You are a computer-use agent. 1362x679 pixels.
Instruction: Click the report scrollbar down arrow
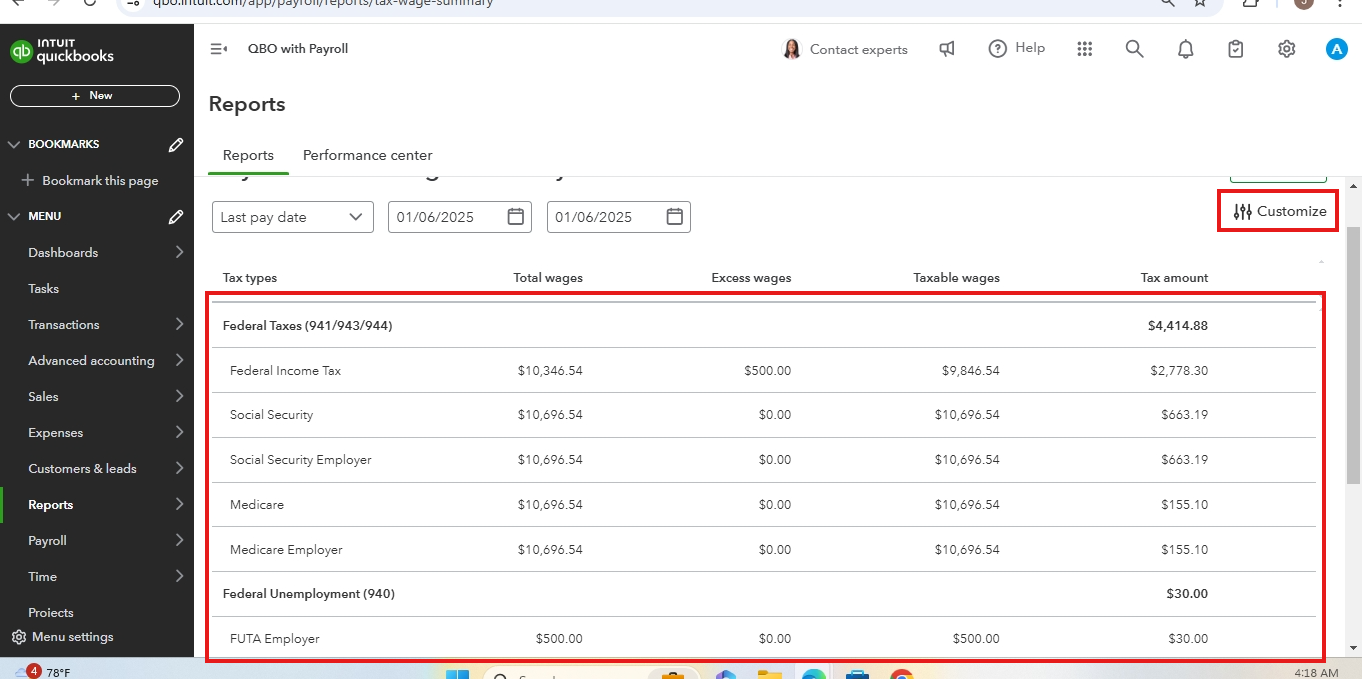pos(1354,647)
